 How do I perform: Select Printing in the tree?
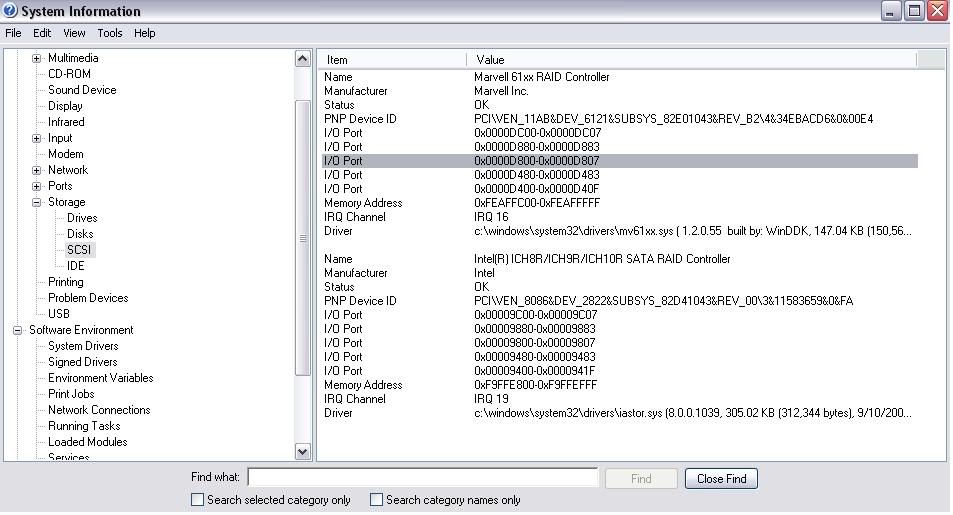coord(66,282)
